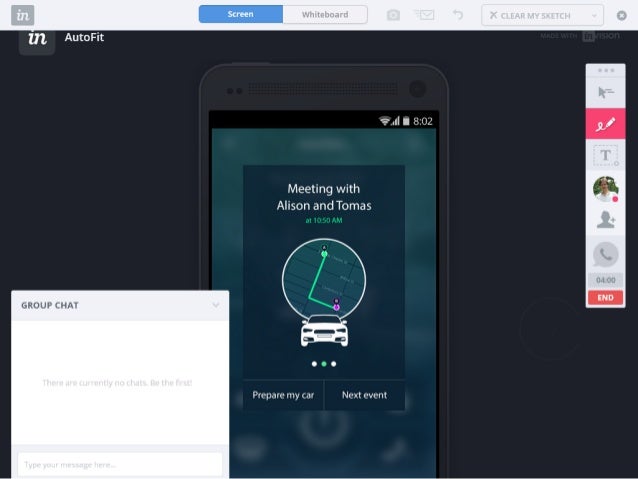This screenshot has height=479, width=638.
Task: Switch to the Screen tab
Action: click(x=240, y=14)
